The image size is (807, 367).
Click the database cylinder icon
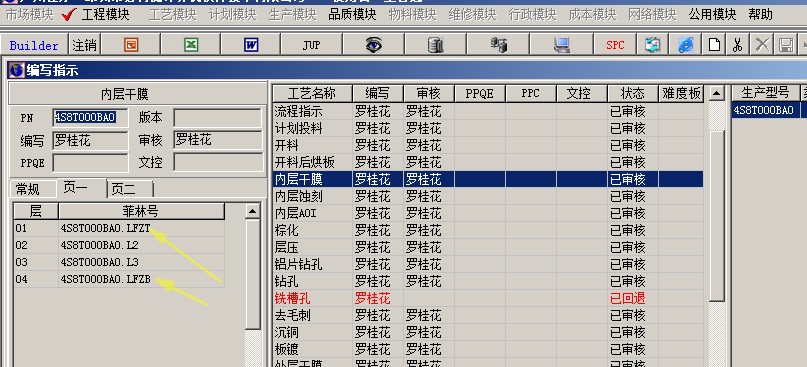(435, 45)
